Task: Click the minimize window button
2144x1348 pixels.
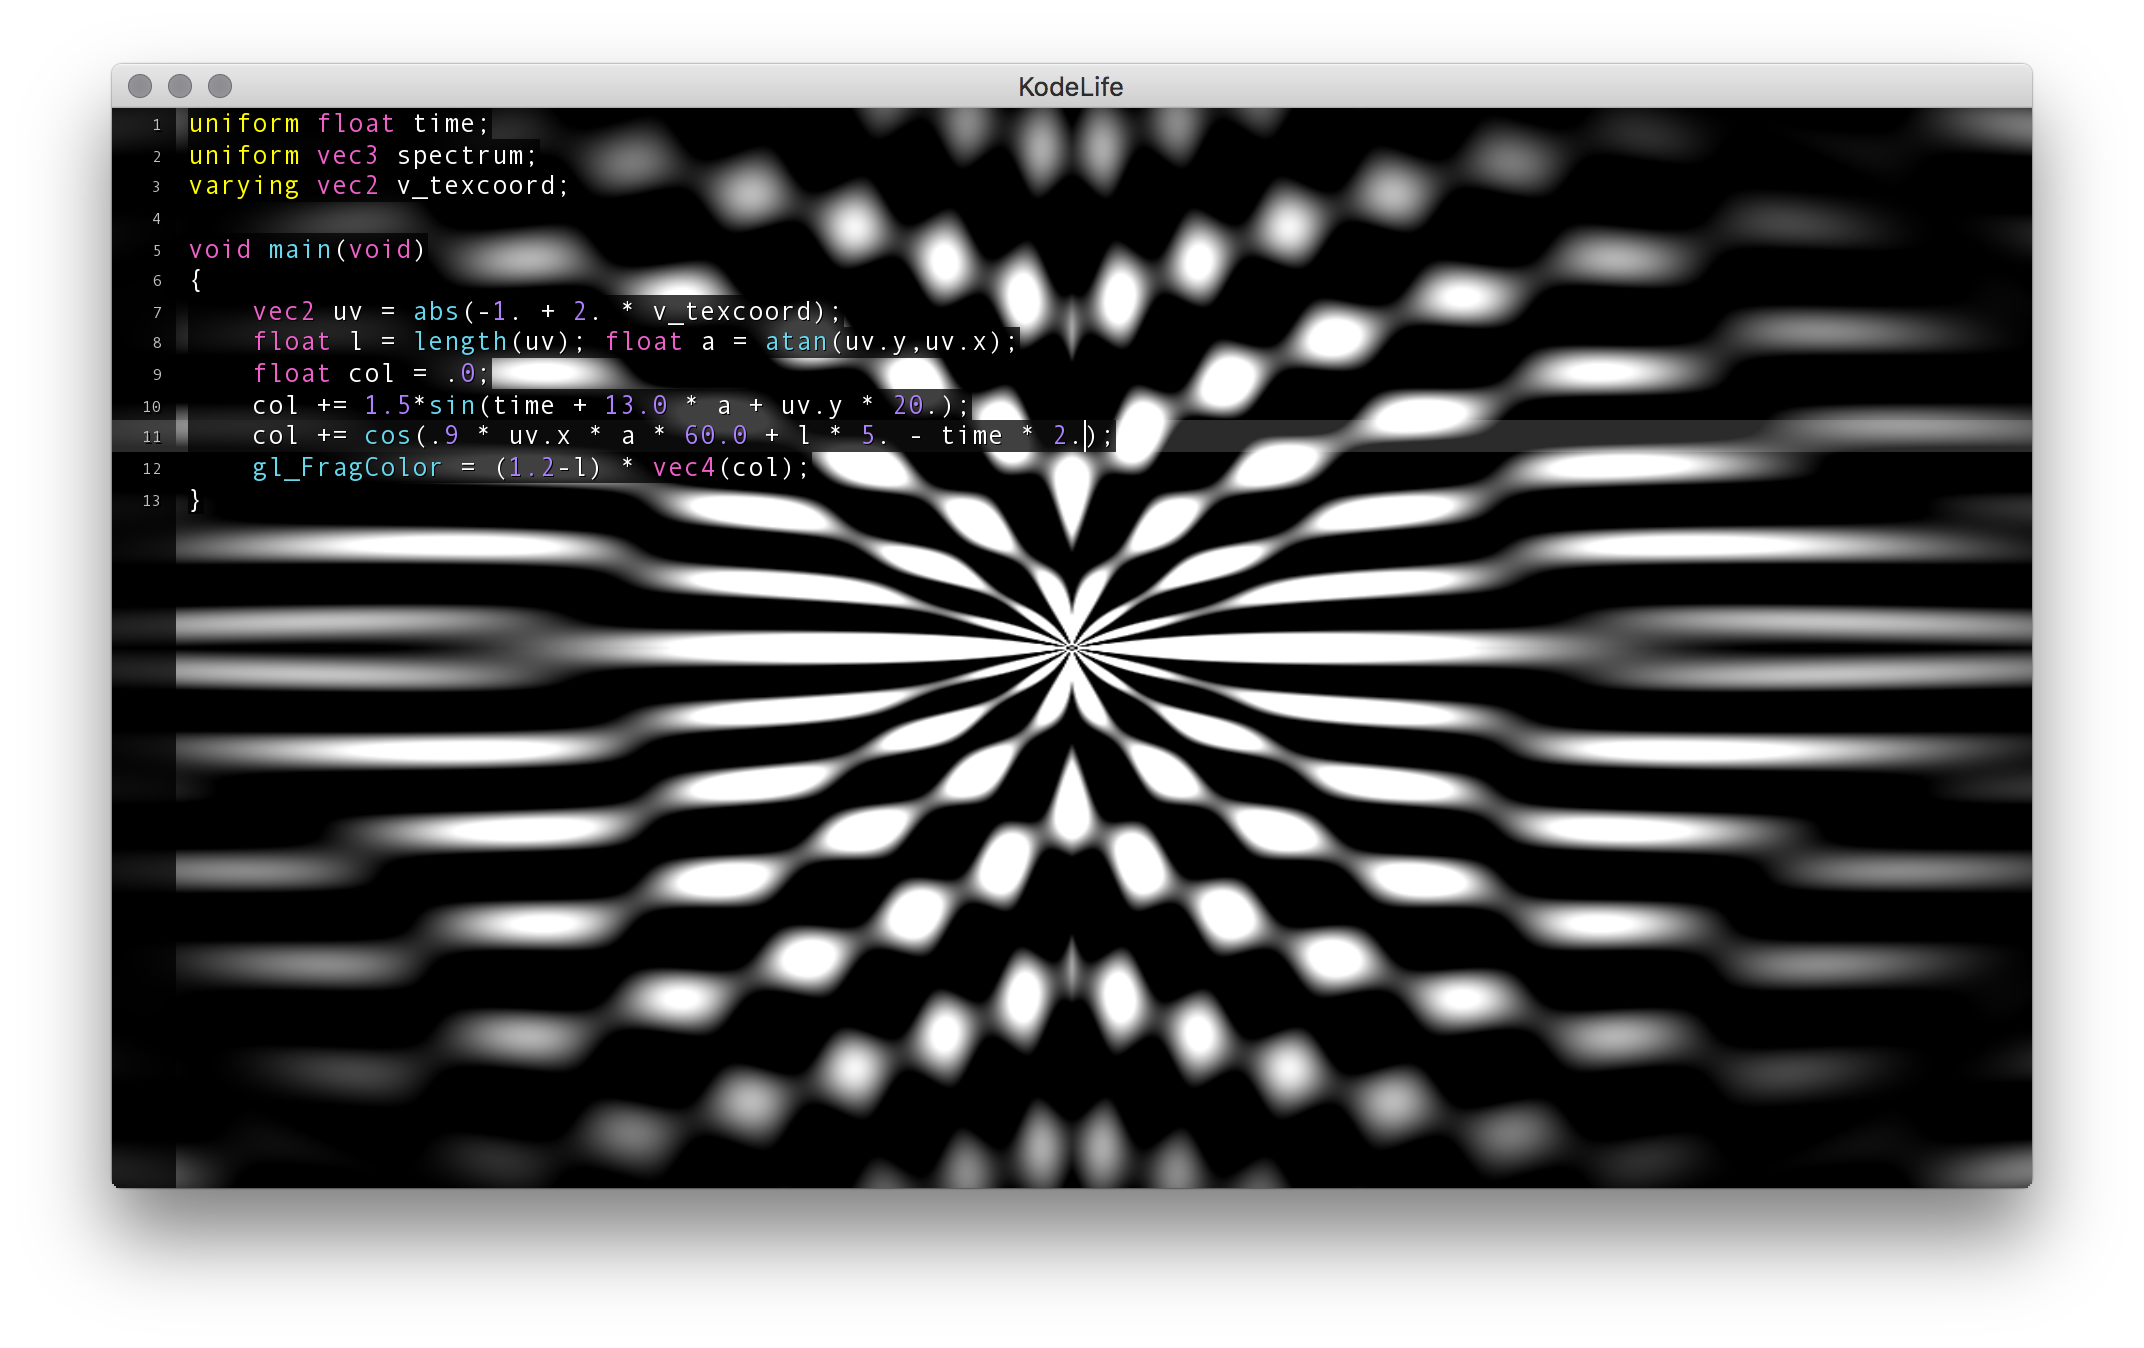Action: [180, 86]
